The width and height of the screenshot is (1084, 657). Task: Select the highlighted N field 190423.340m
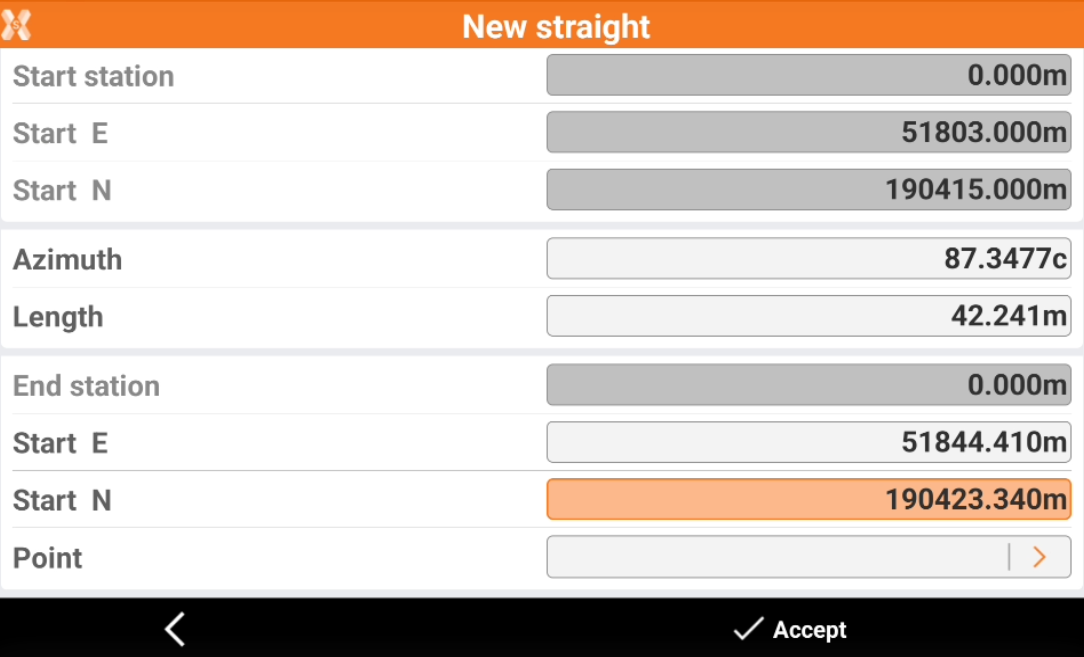(x=808, y=500)
